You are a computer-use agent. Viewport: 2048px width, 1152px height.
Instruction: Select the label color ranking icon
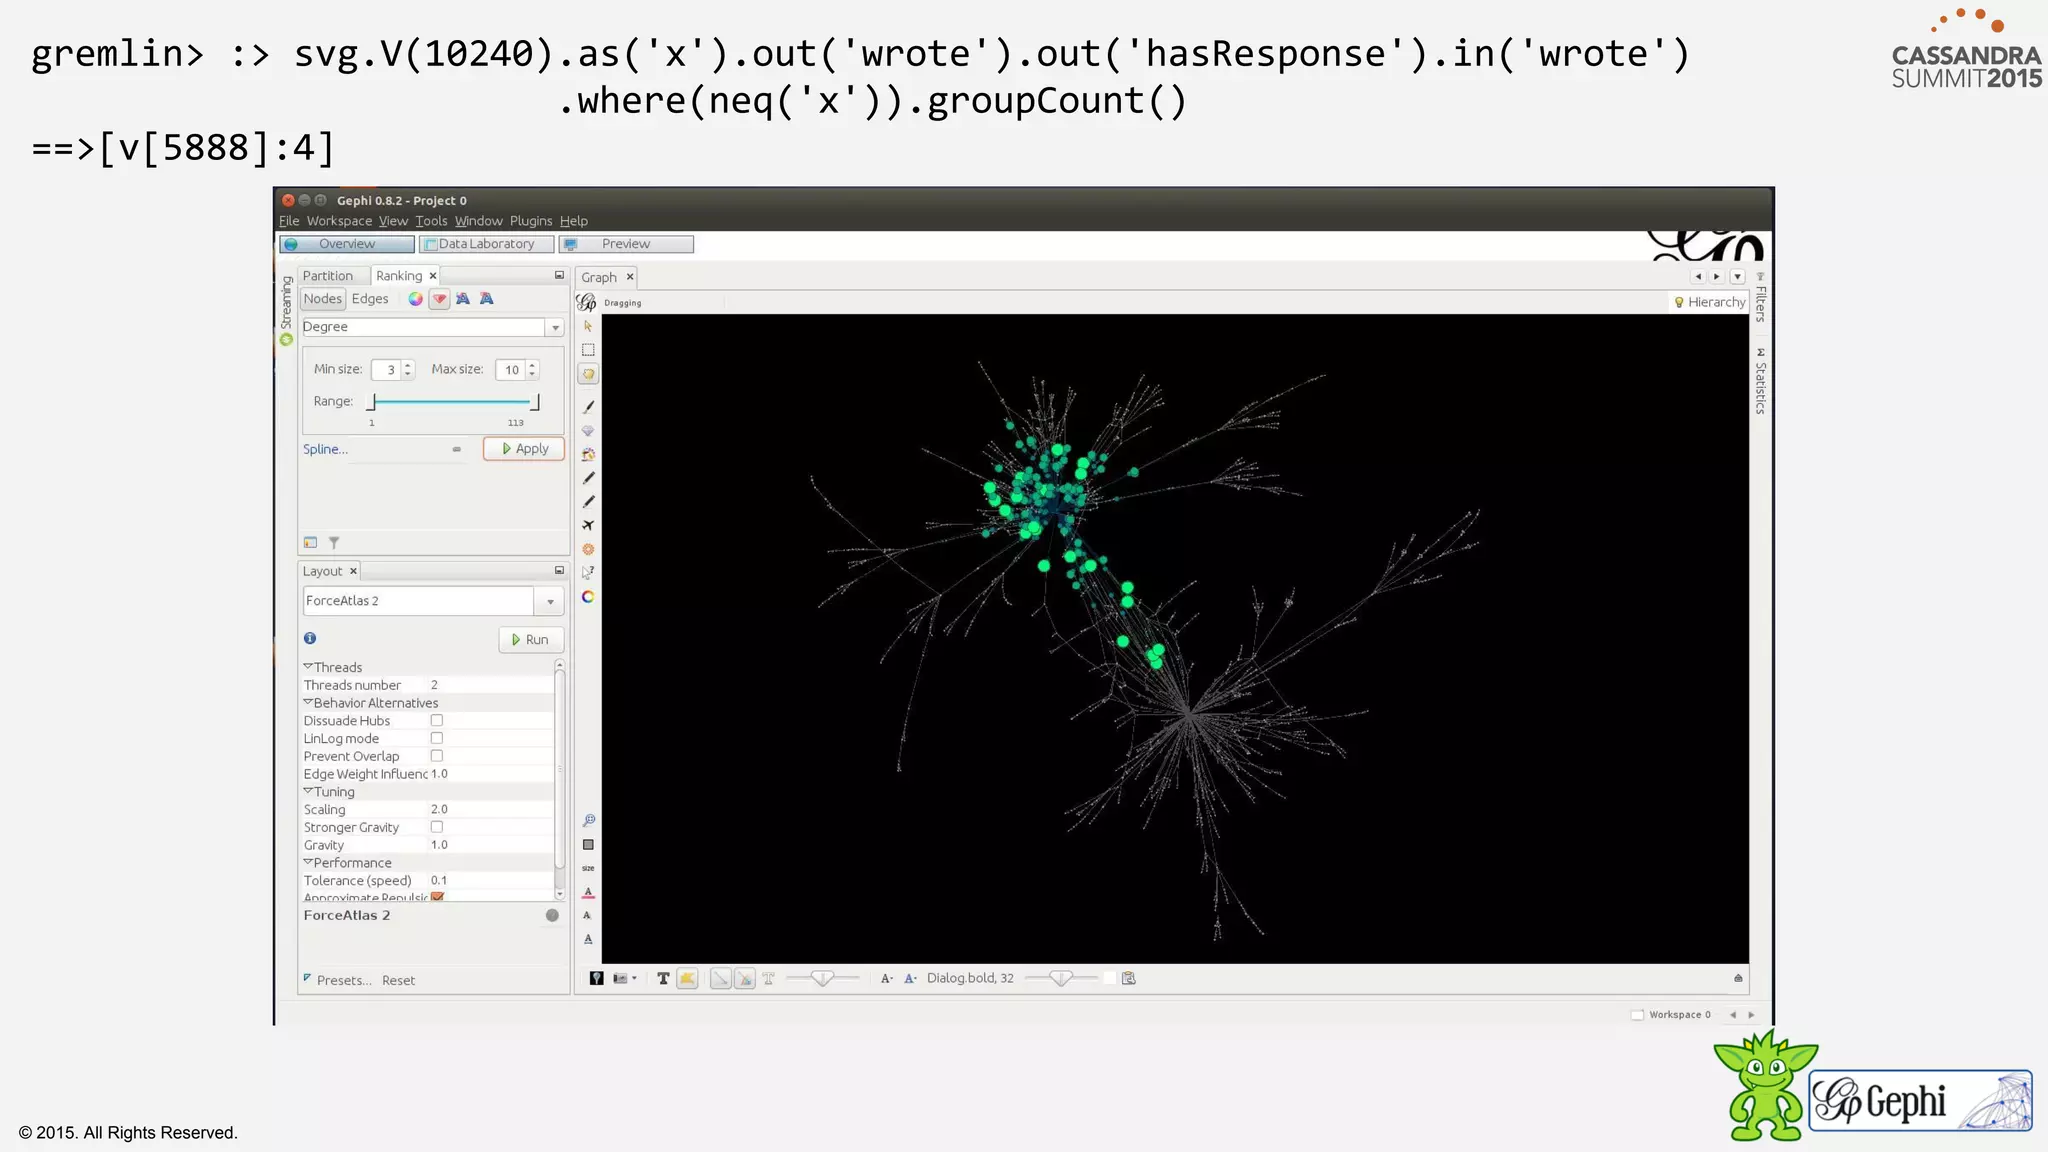463,299
